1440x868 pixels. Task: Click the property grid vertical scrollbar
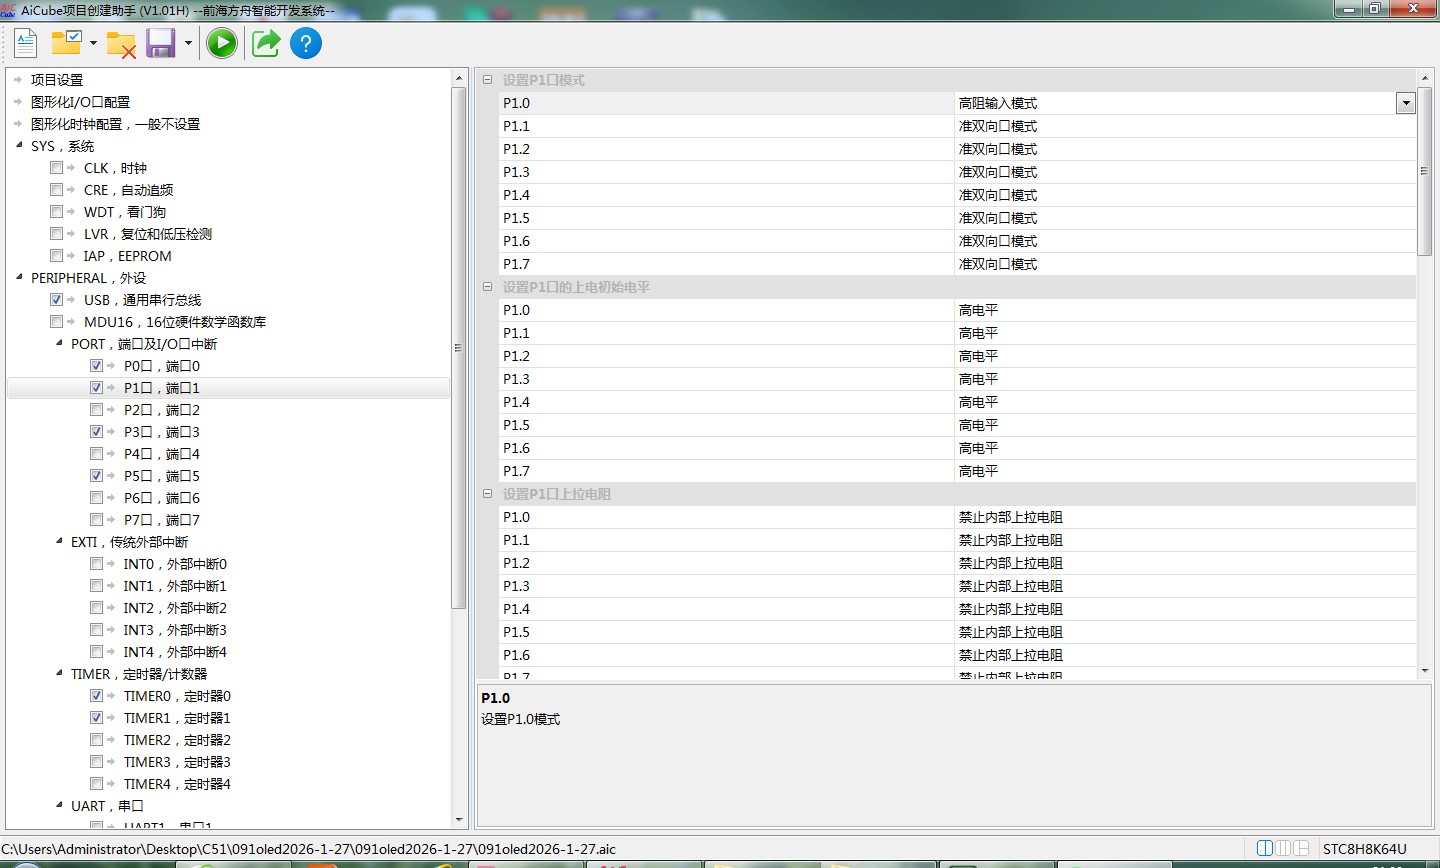click(1425, 171)
